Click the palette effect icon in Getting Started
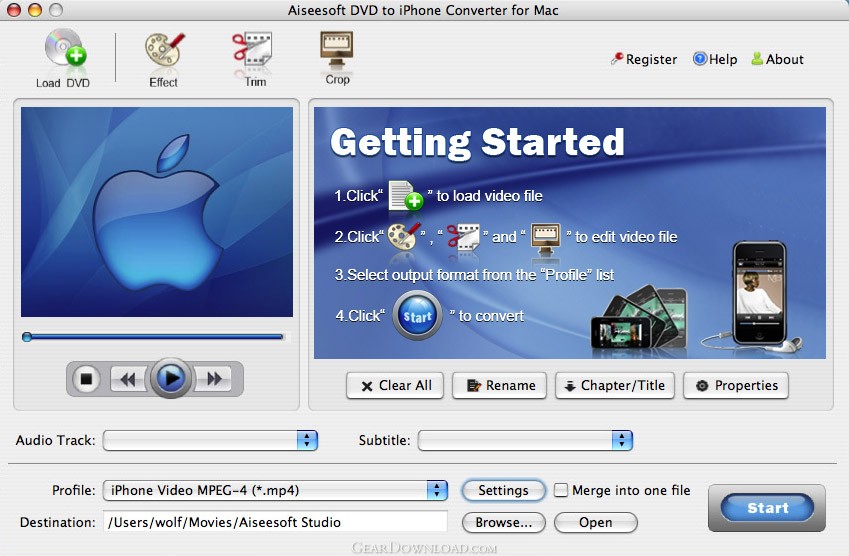The height and width of the screenshot is (556, 849). tap(404, 236)
